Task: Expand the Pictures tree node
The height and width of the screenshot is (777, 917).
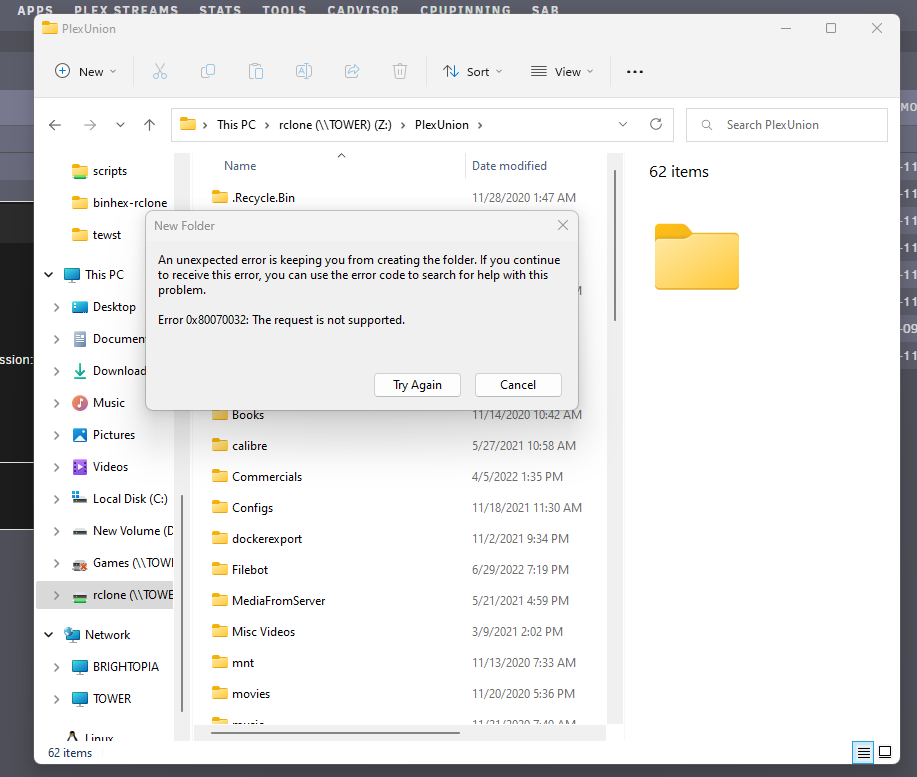Action: coord(56,435)
